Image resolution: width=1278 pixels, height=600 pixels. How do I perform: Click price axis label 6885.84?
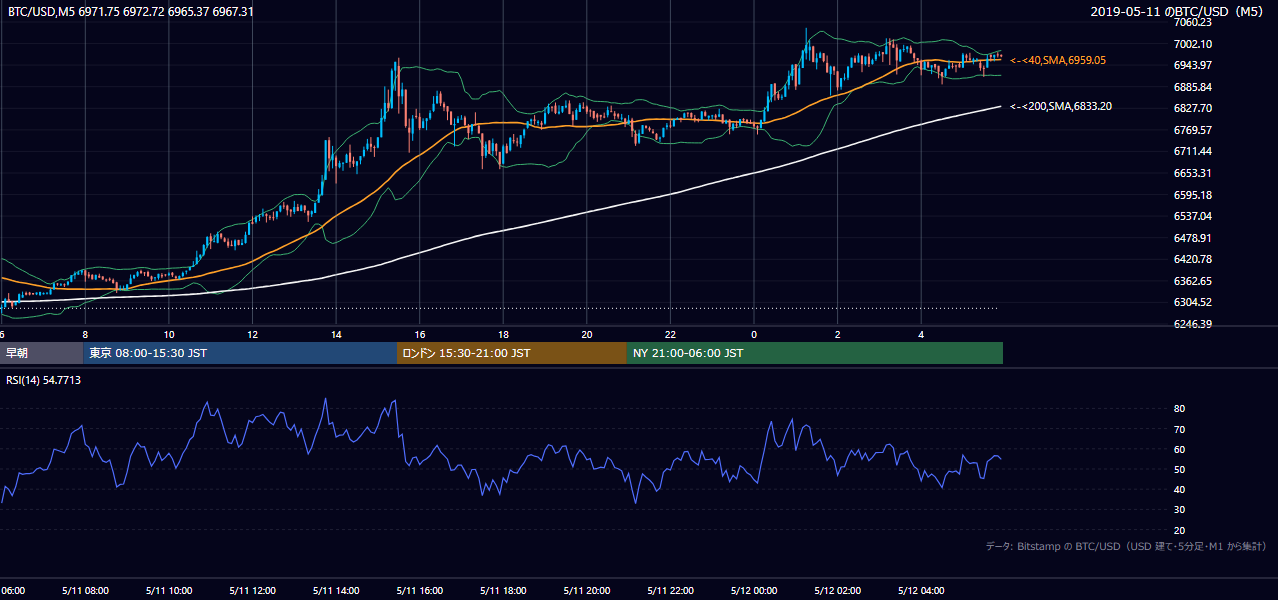coord(1193,87)
